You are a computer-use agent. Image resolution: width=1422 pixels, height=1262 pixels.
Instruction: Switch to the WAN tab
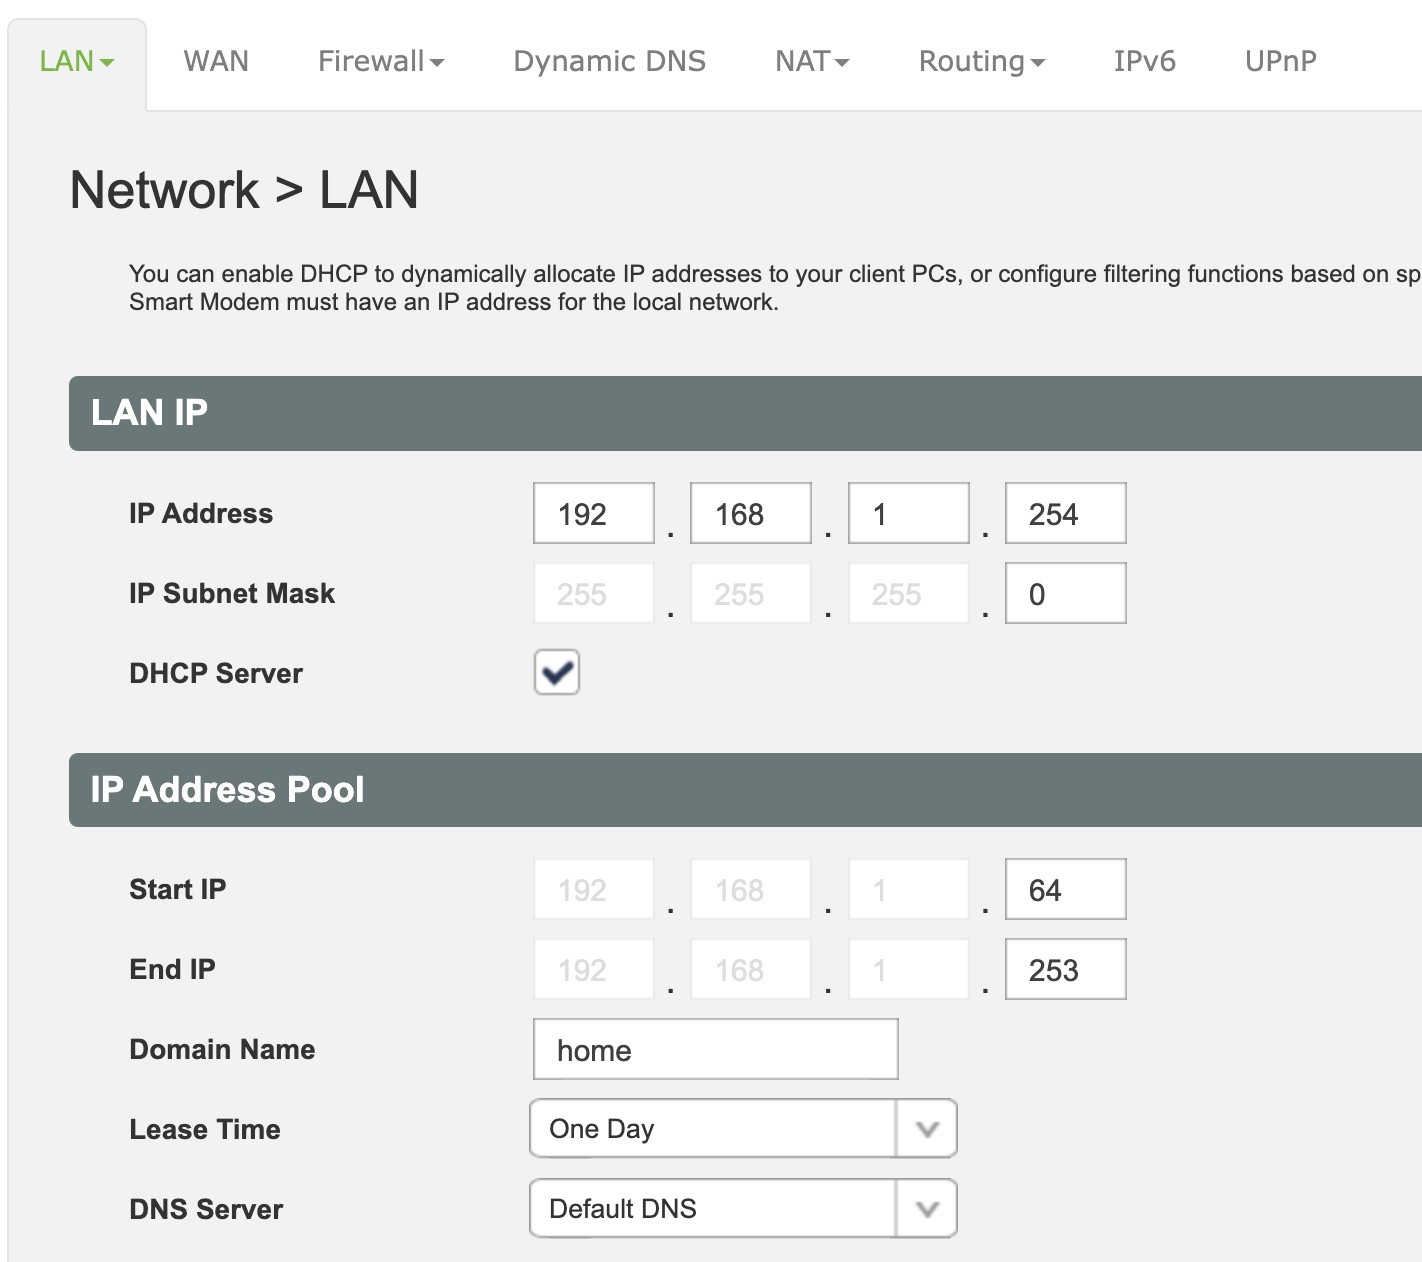click(x=216, y=62)
